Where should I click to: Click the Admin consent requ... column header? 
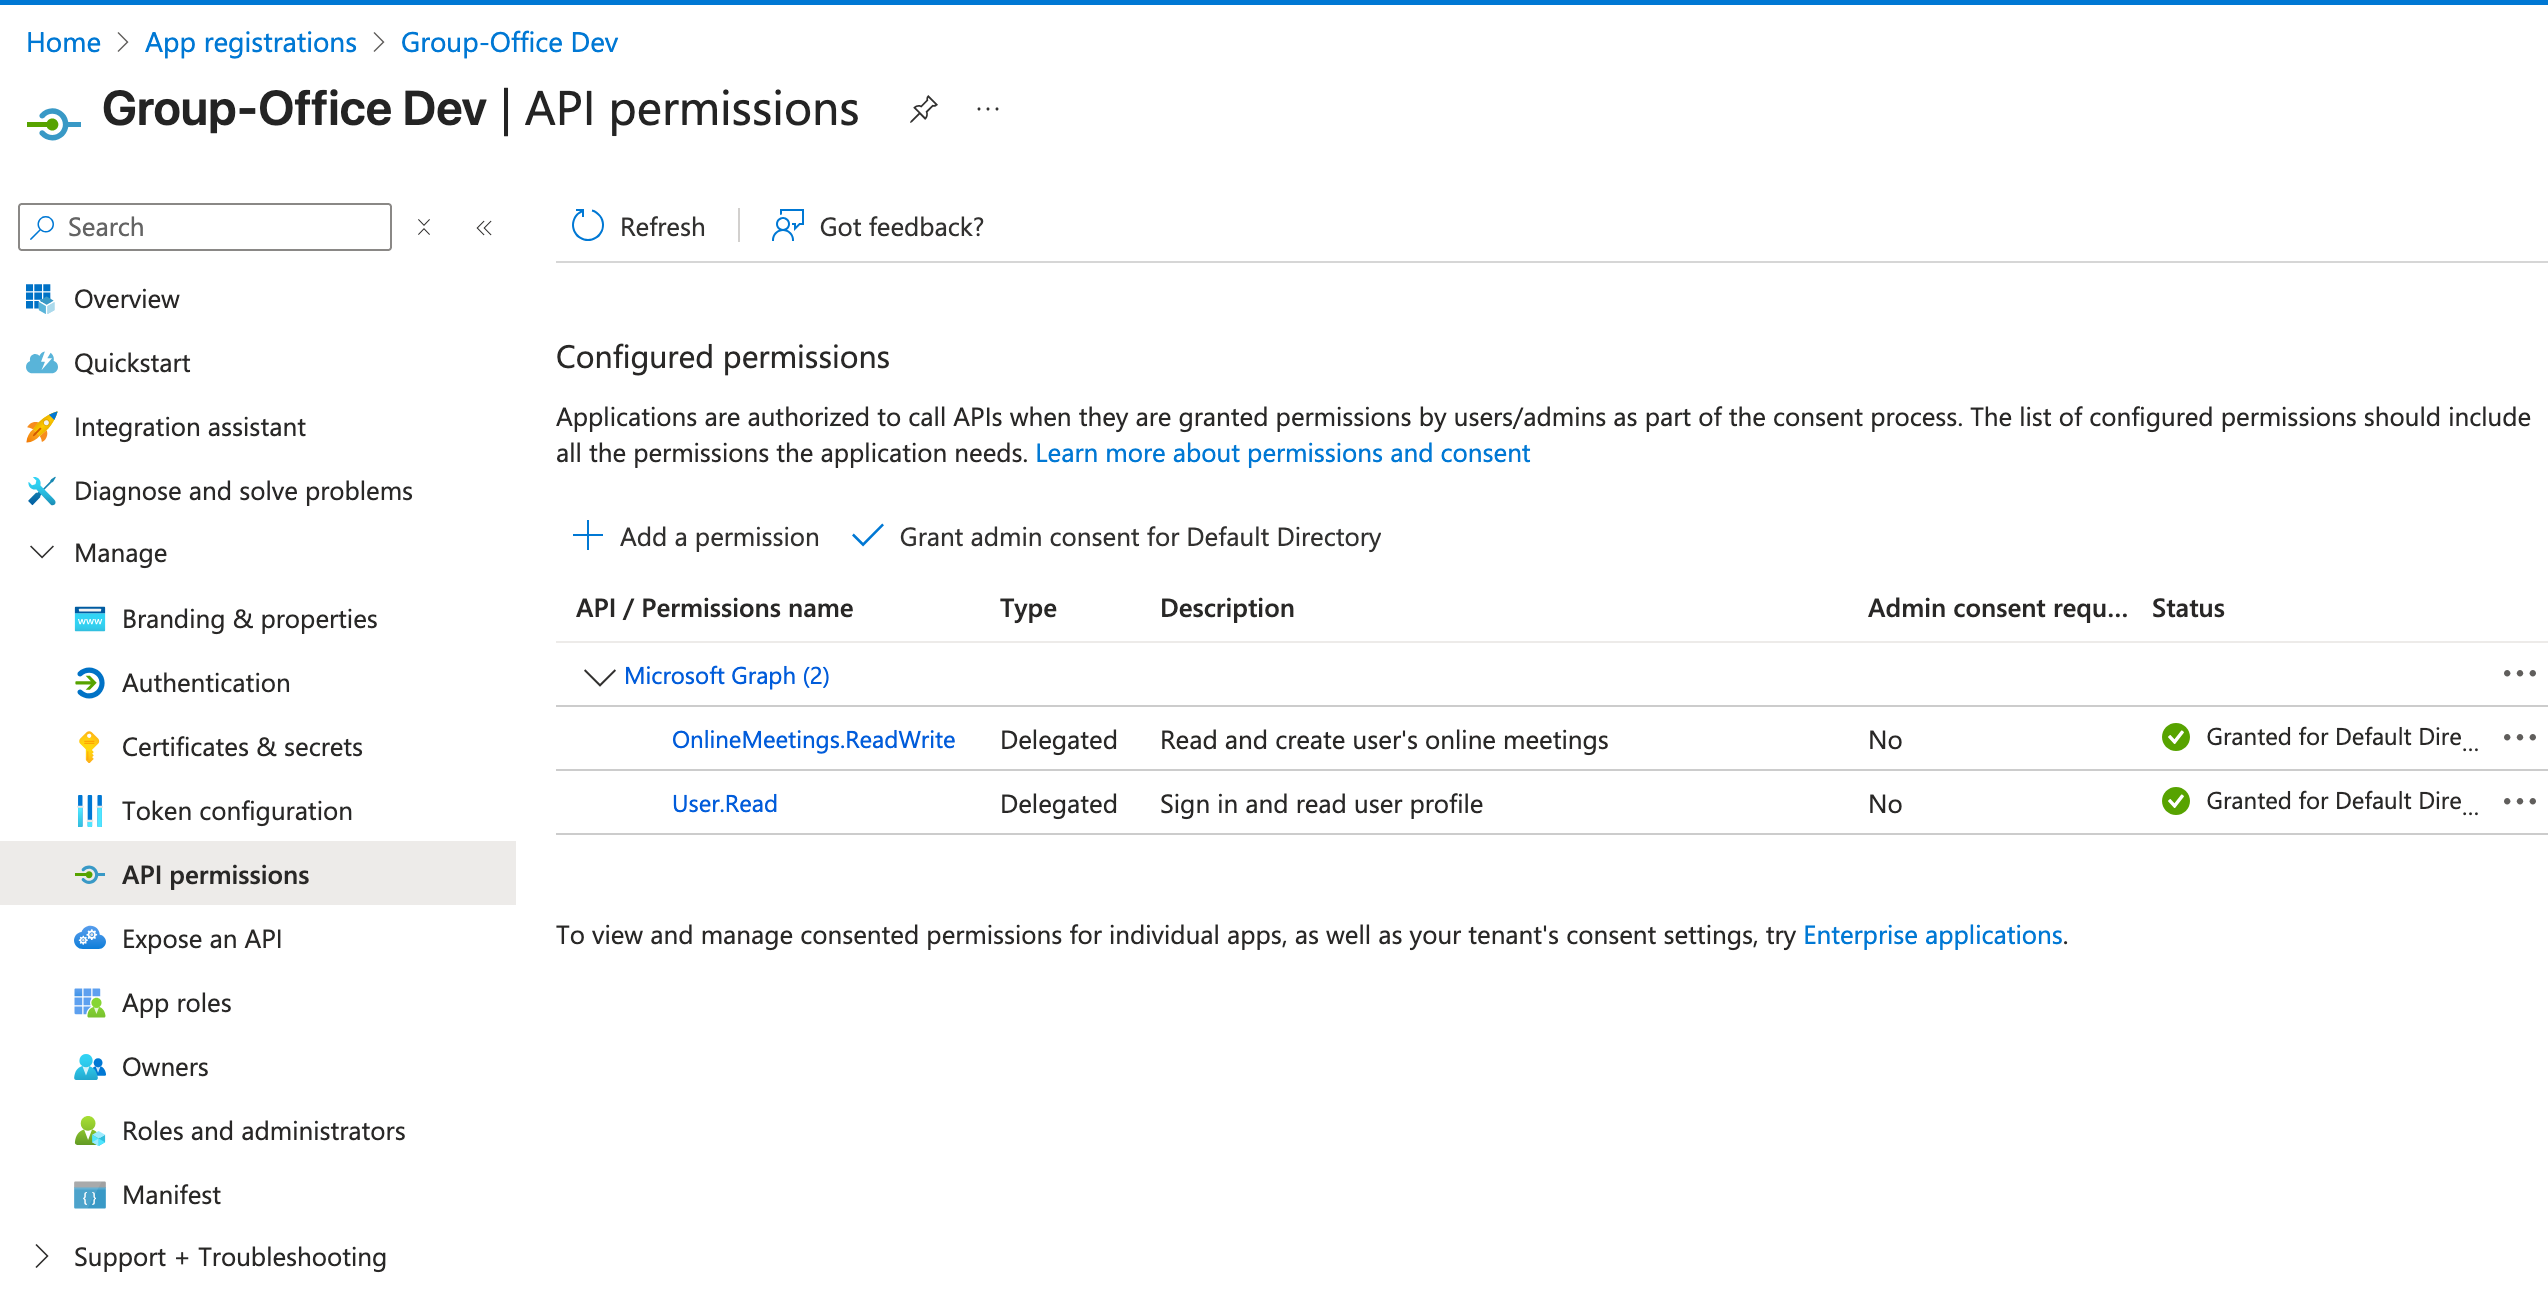1998,608
